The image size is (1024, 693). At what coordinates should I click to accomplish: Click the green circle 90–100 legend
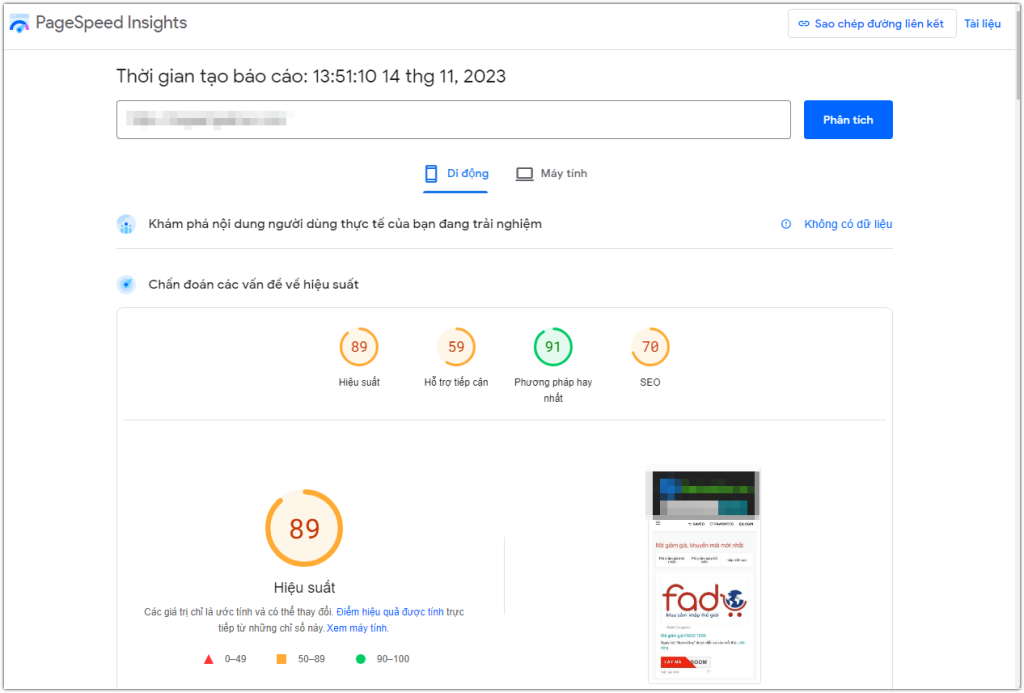[x=382, y=659]
